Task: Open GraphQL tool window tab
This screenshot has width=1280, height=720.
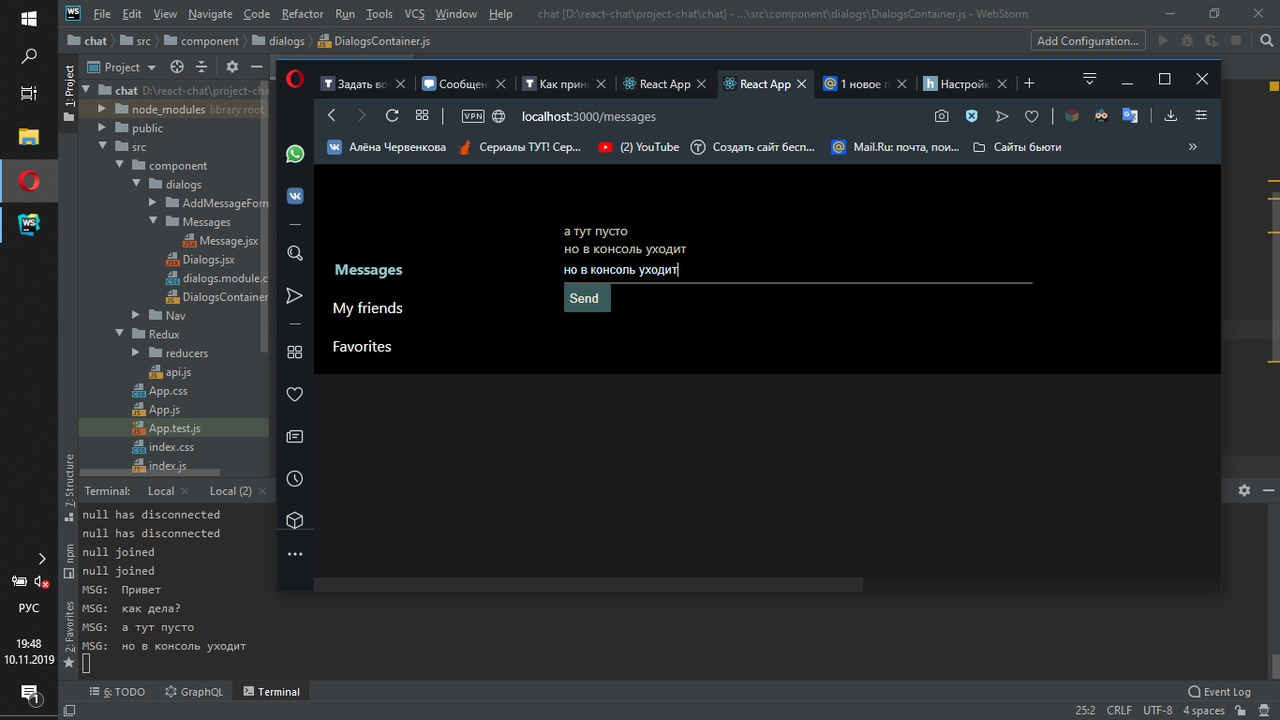Action: pyautogui.click(x=194, y=692)
